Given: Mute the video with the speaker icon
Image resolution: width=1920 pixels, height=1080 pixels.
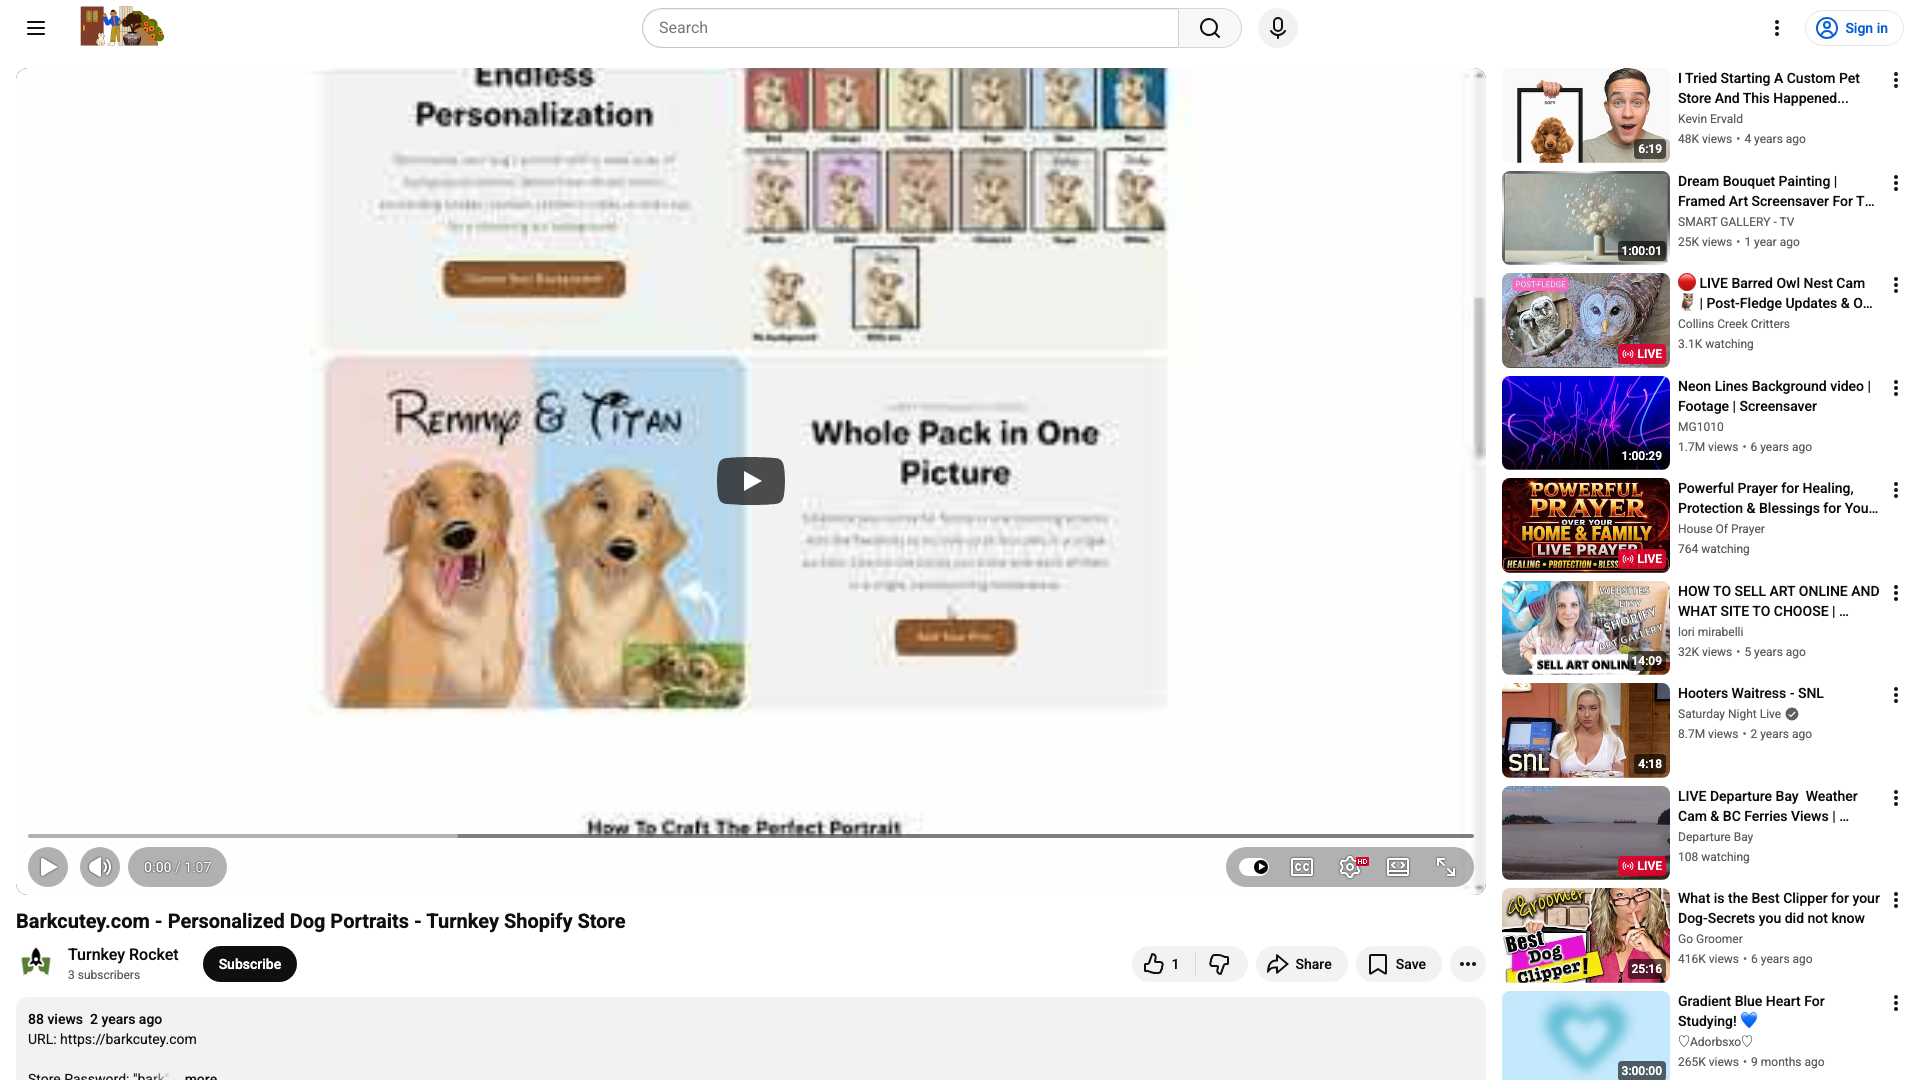Looking at the screenshot, I should [100, 867].
